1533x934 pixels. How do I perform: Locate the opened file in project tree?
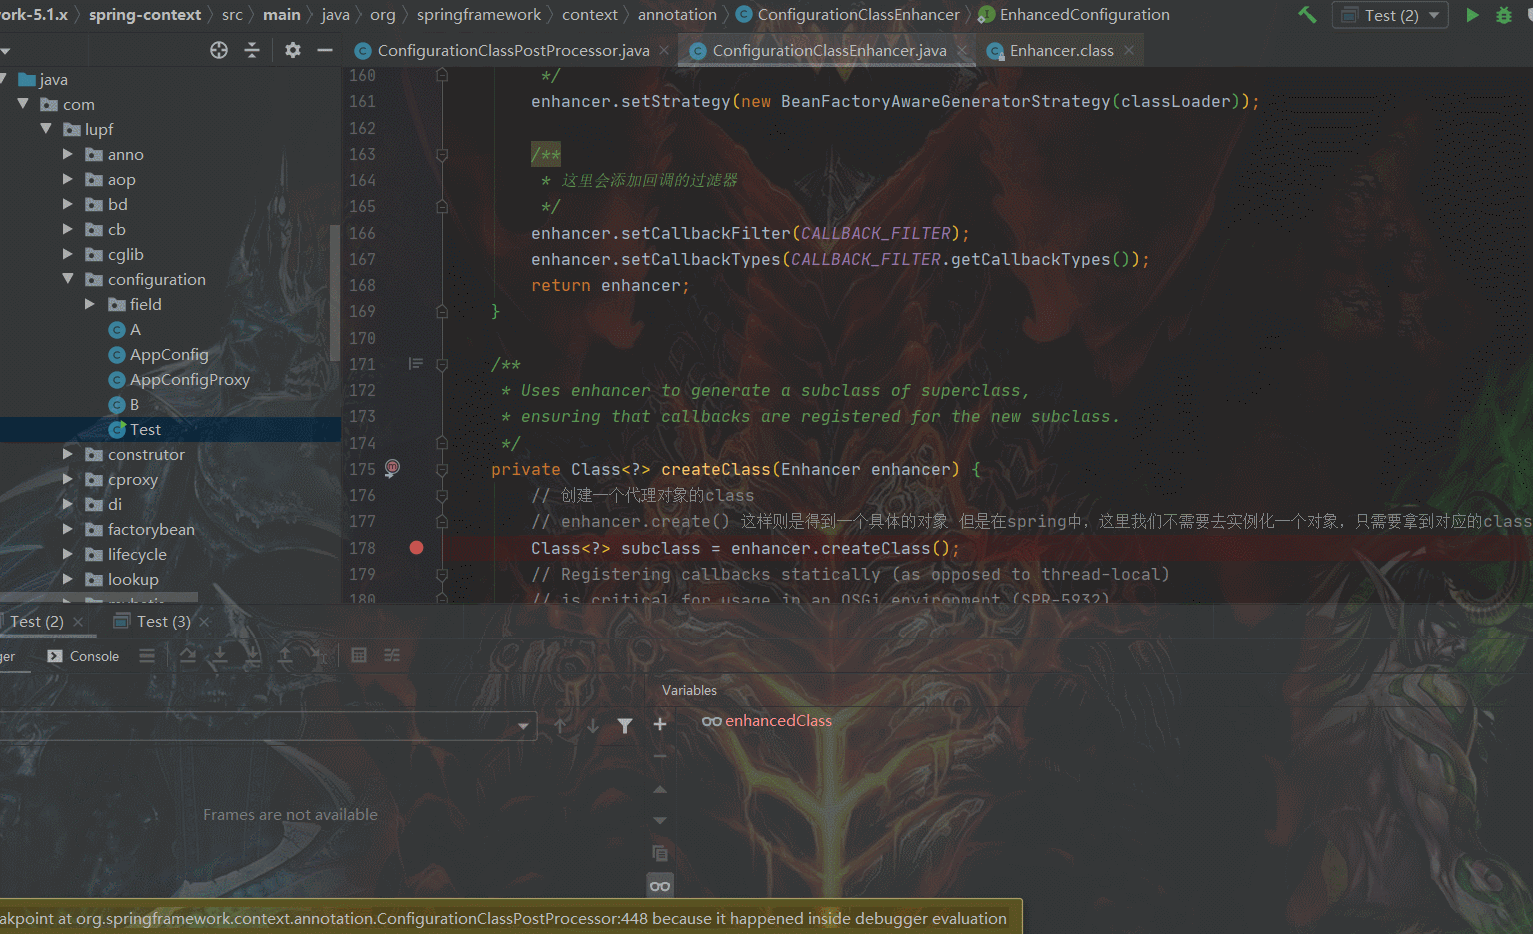[219, 50]
